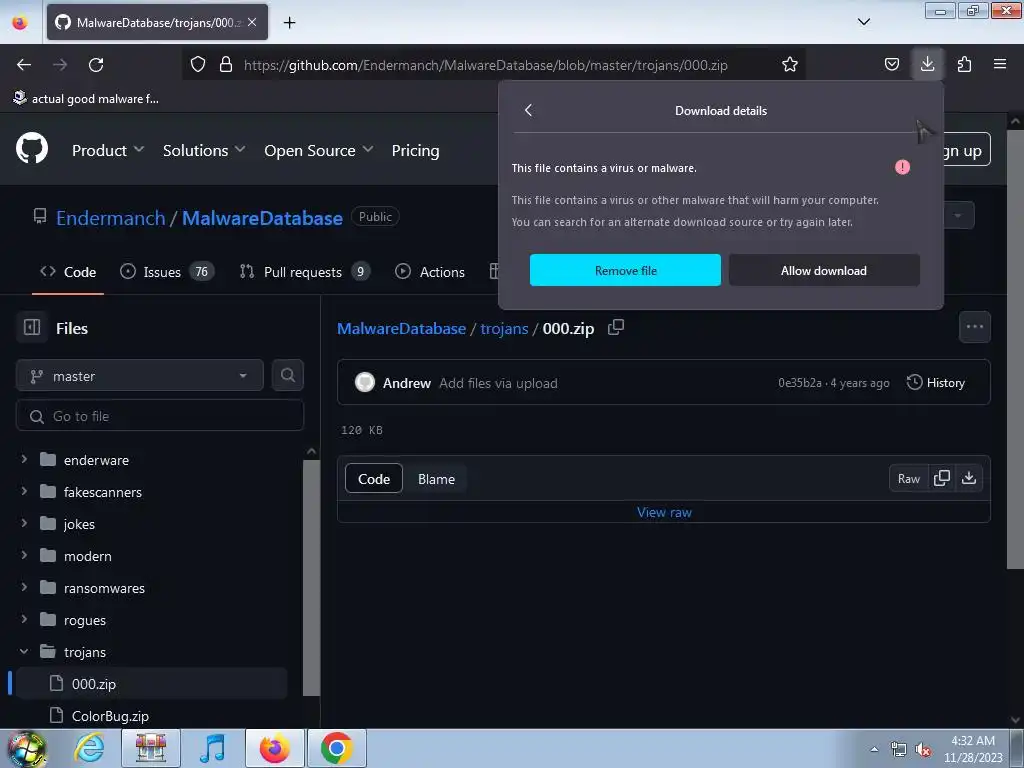Click MalwareDatabase breadcrumb link
Viewport: 1024px width, 768px height.
click(401, 328)
